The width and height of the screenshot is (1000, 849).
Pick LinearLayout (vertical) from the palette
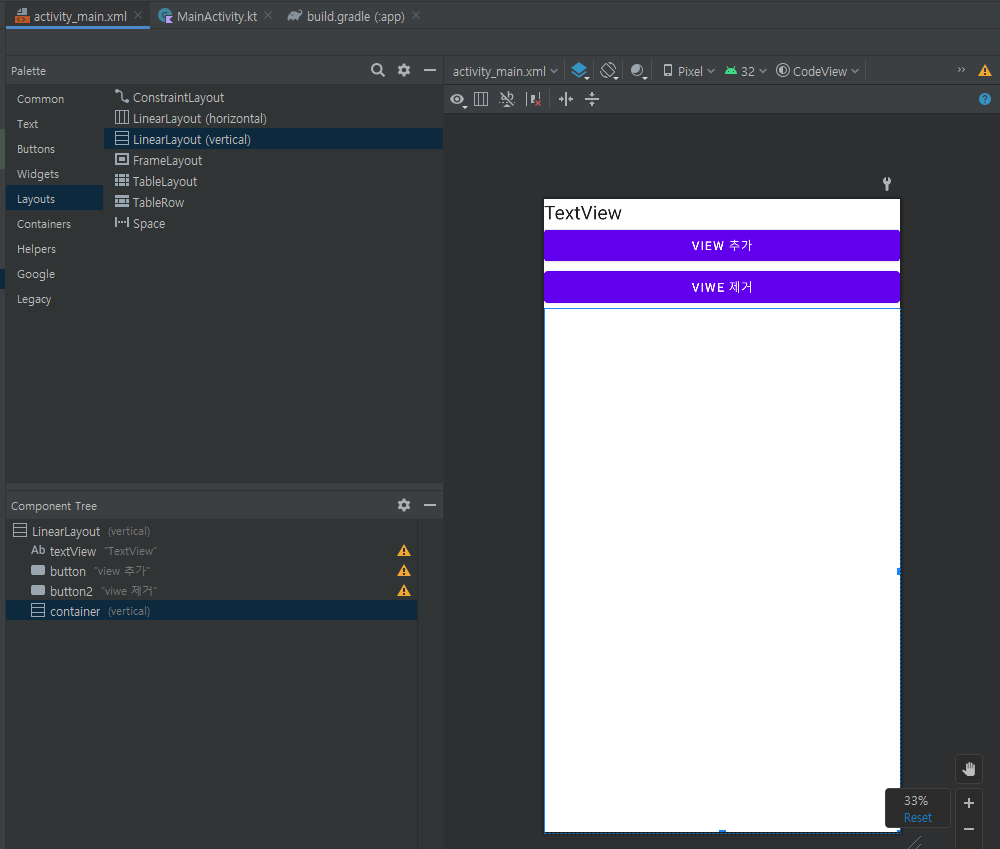274,139
